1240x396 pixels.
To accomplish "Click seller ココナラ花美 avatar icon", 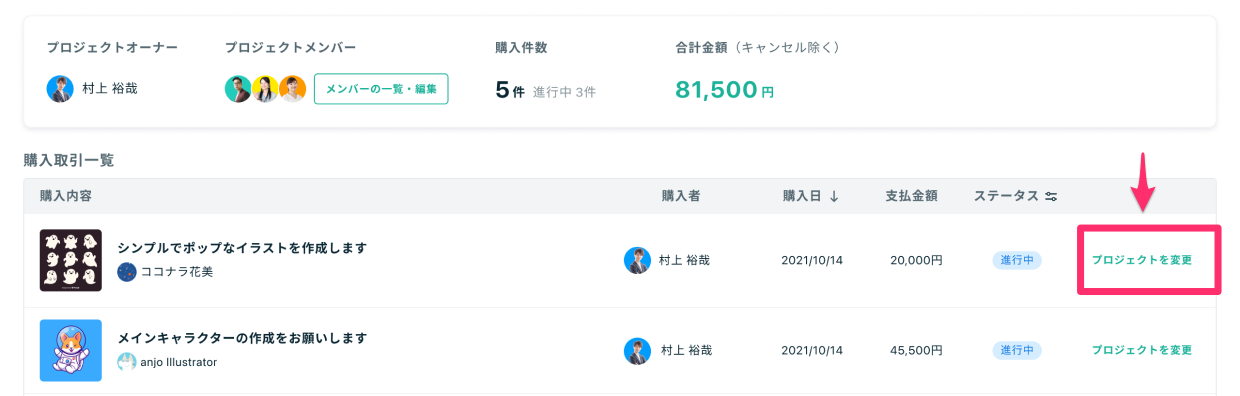I will [x=127, y=271].
